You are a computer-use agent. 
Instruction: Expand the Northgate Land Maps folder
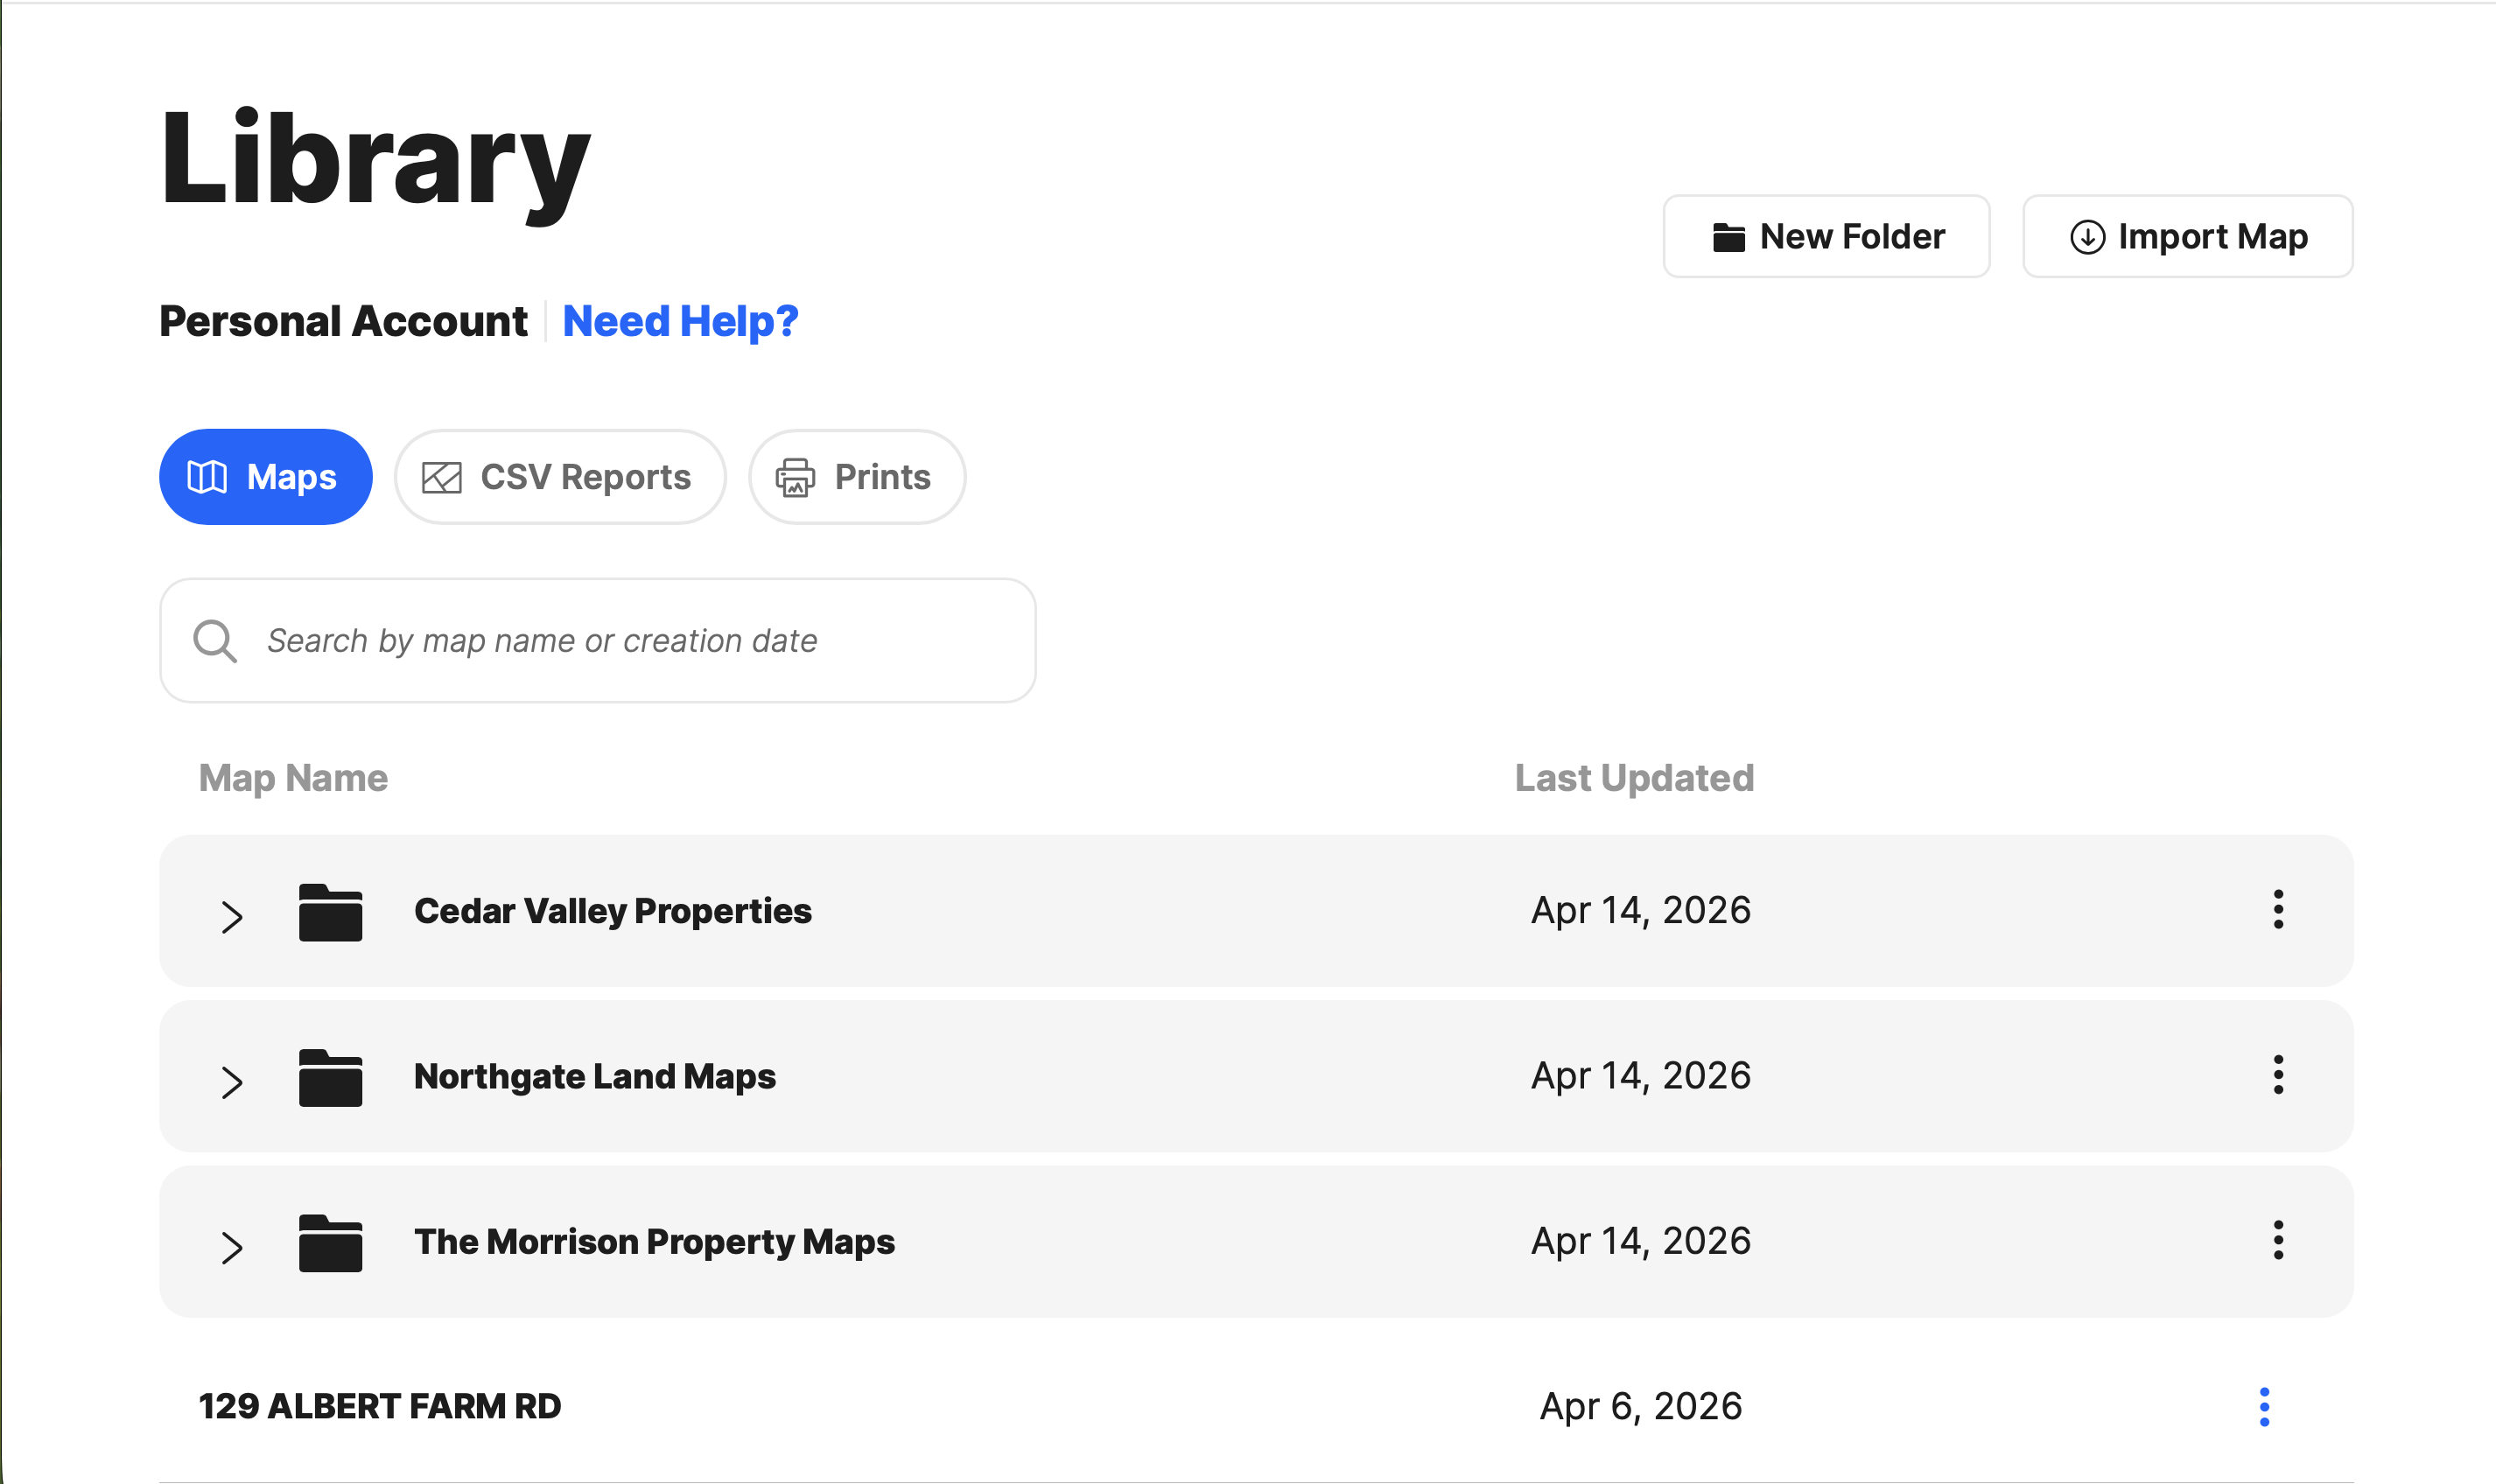point(232,1082)
